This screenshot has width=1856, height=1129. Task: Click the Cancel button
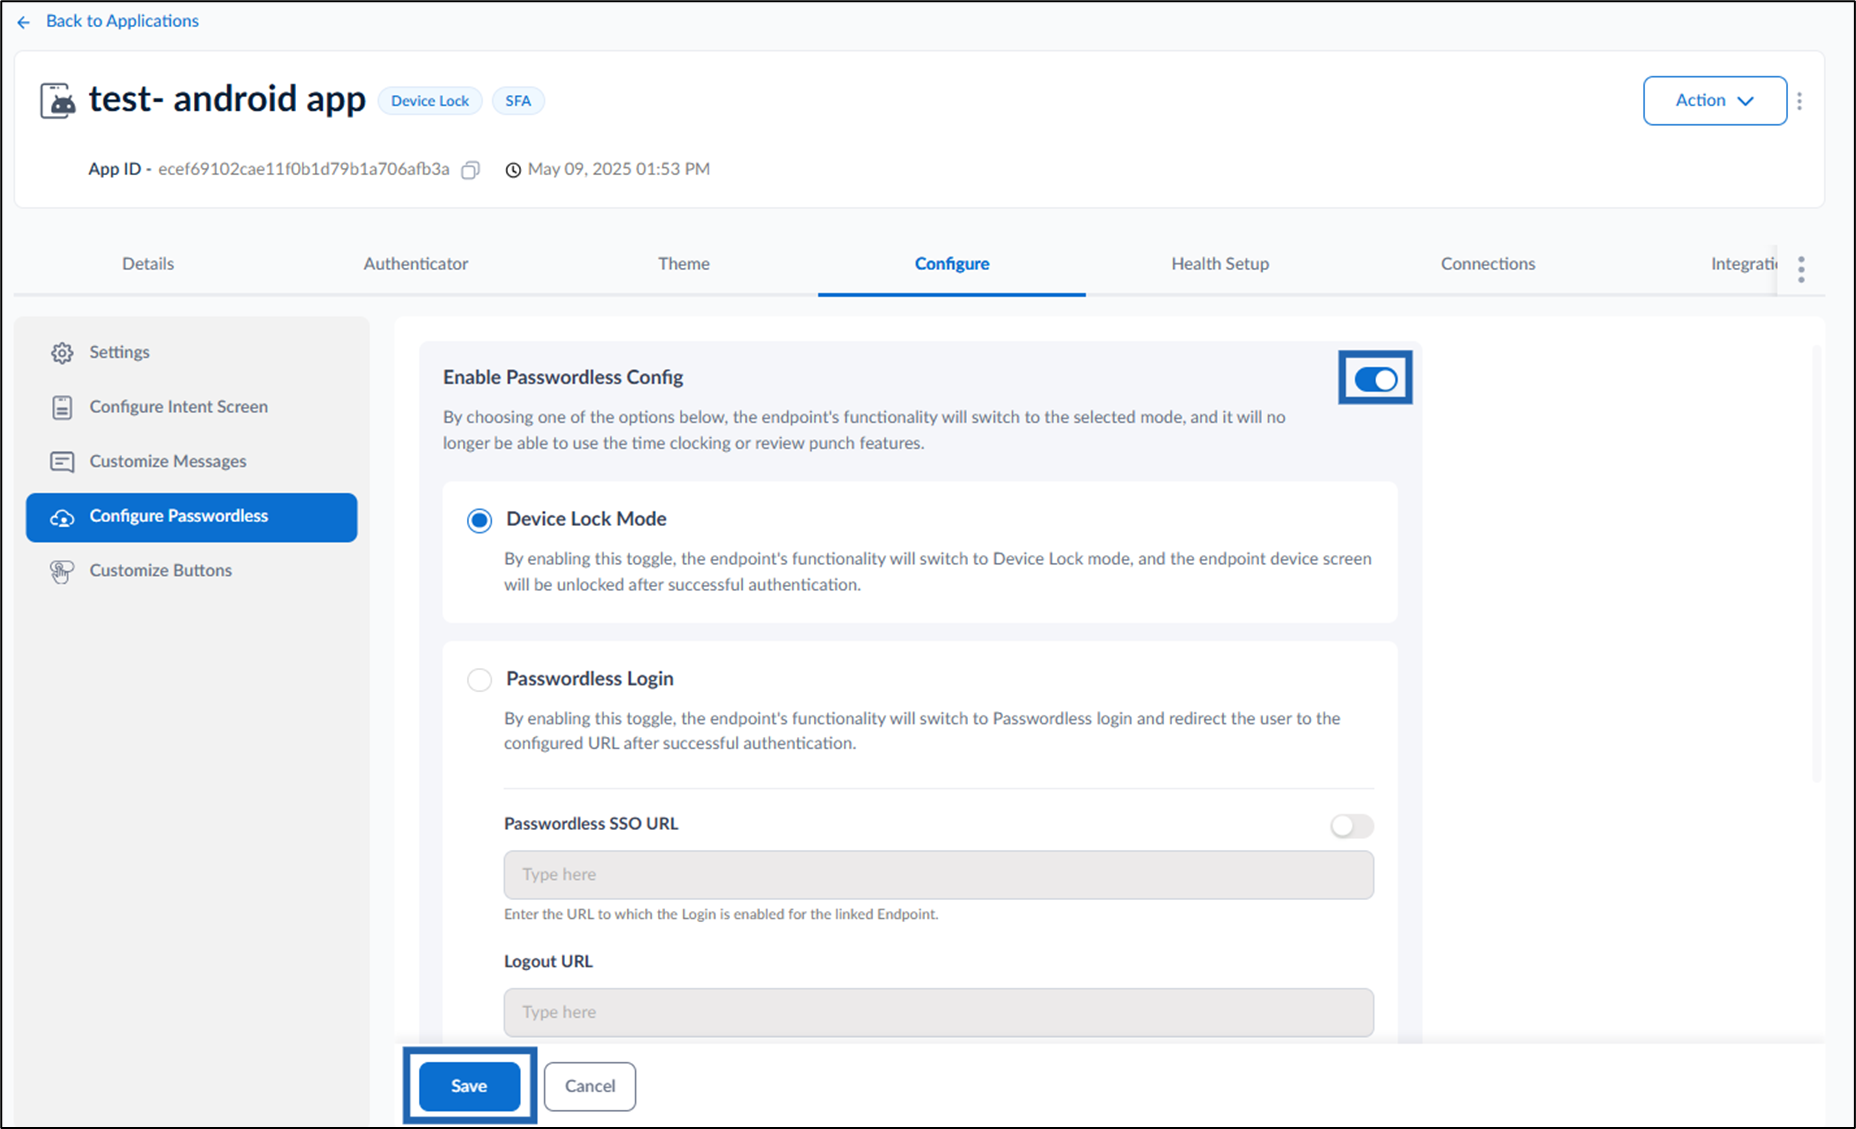pos(590,1086)
